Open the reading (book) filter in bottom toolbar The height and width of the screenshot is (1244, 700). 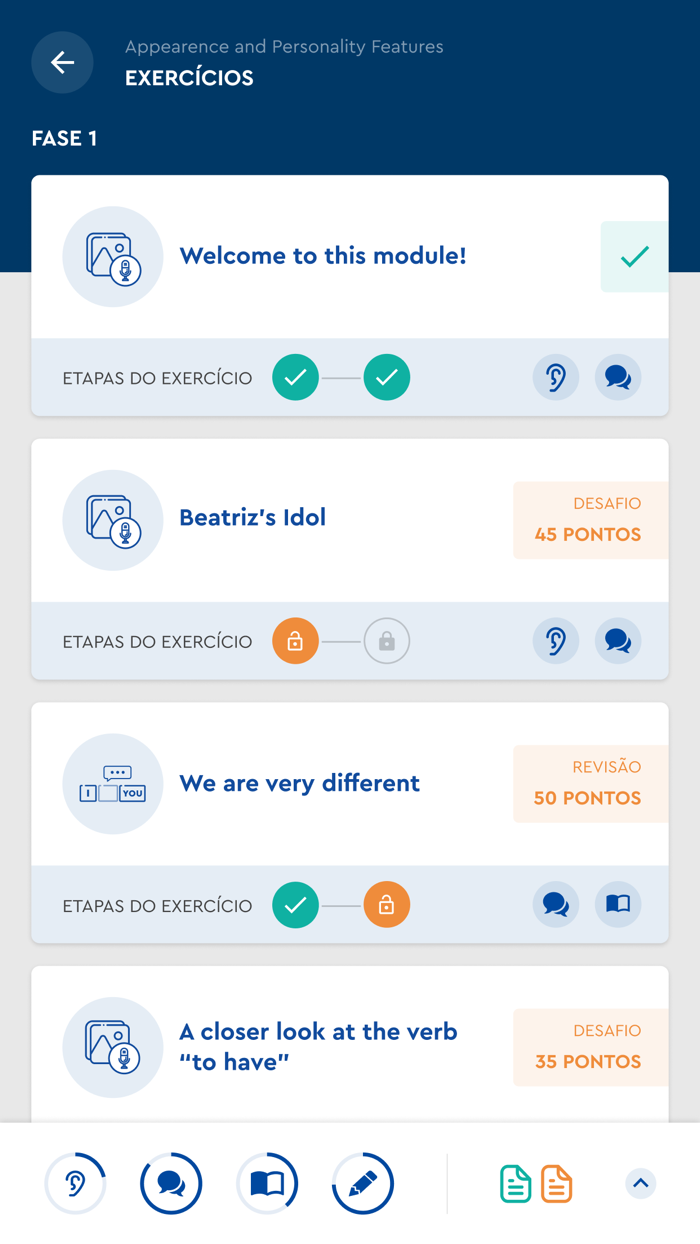[267, 1183]
